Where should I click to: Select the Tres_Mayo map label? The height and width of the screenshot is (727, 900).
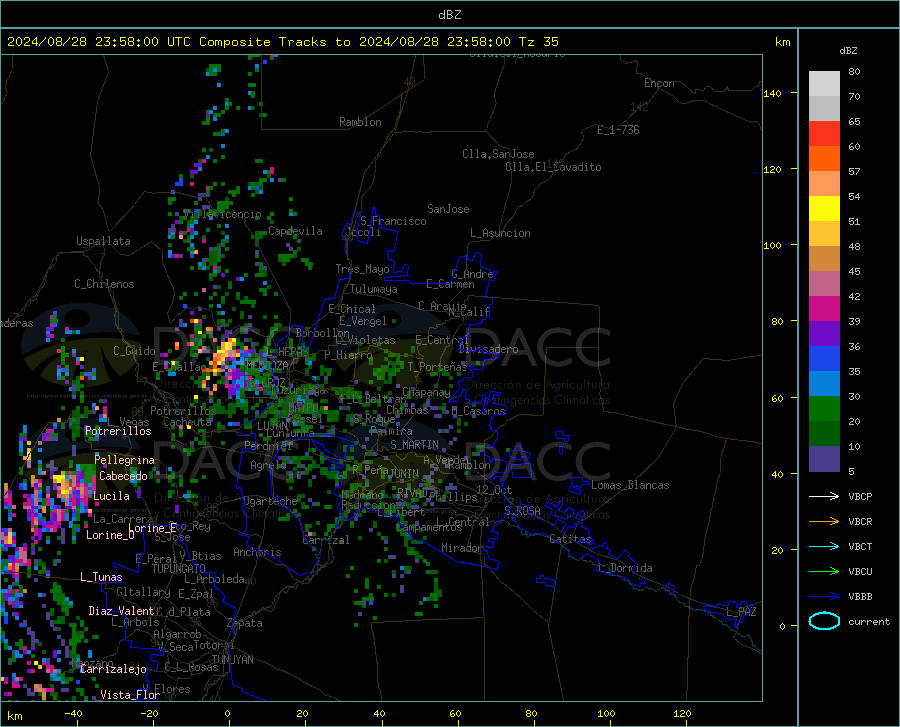(x=362, y=269)
